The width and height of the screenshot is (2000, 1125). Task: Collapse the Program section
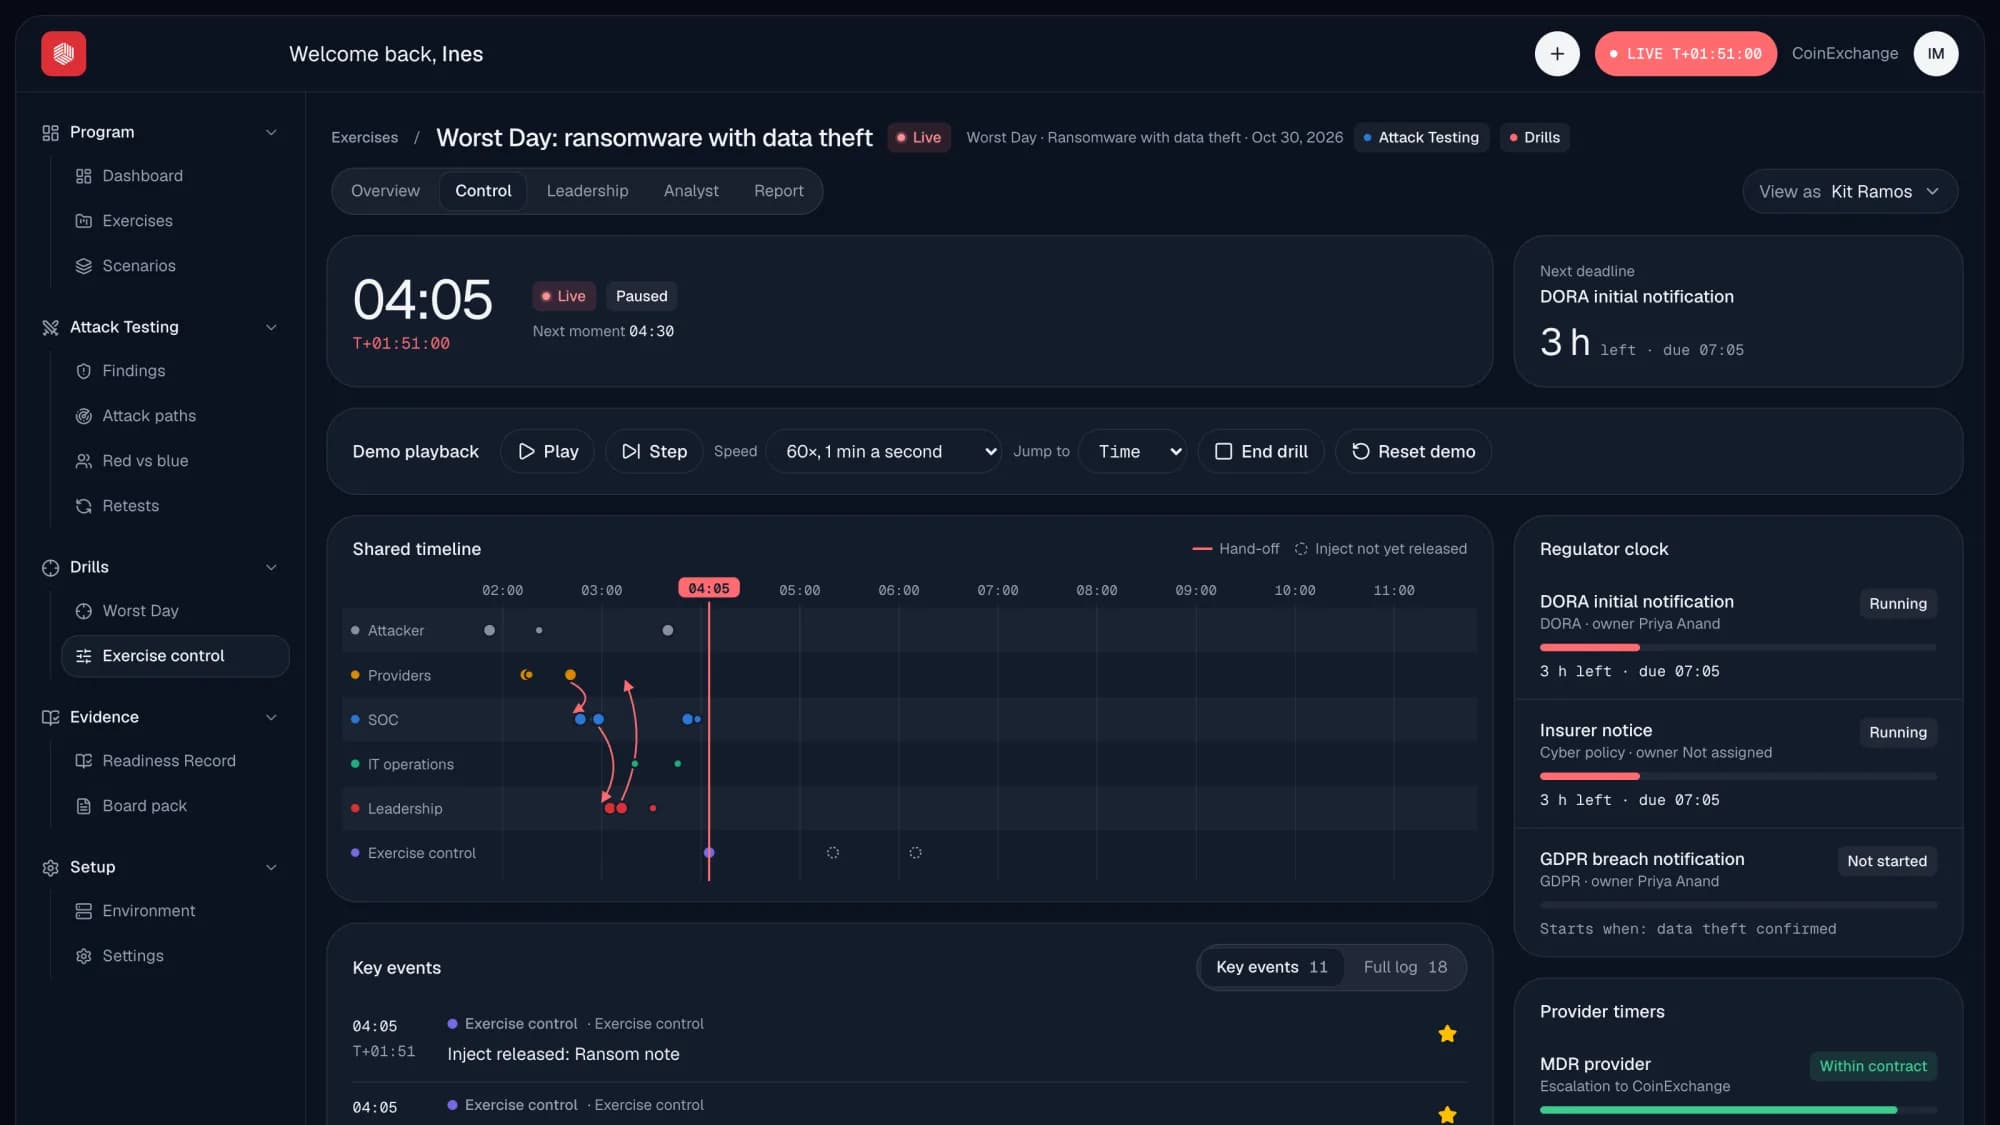pos(271,132)
